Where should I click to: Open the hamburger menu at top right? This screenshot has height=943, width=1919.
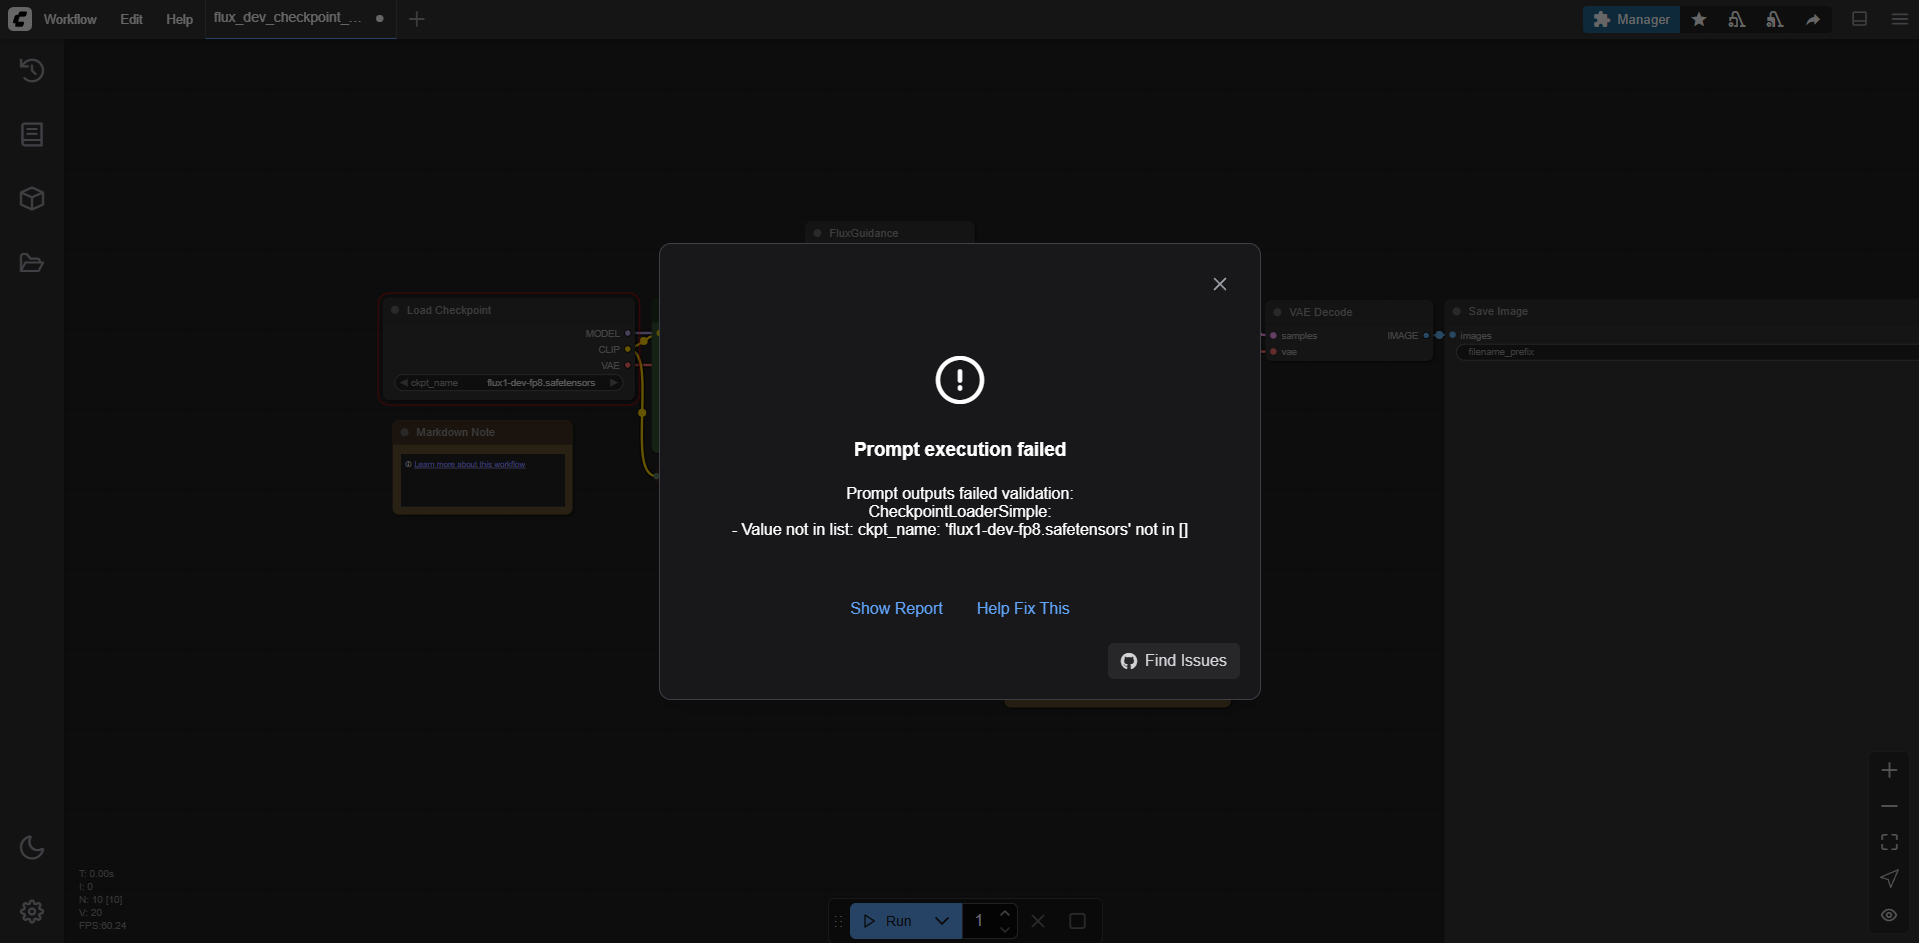pos(1899,19)
